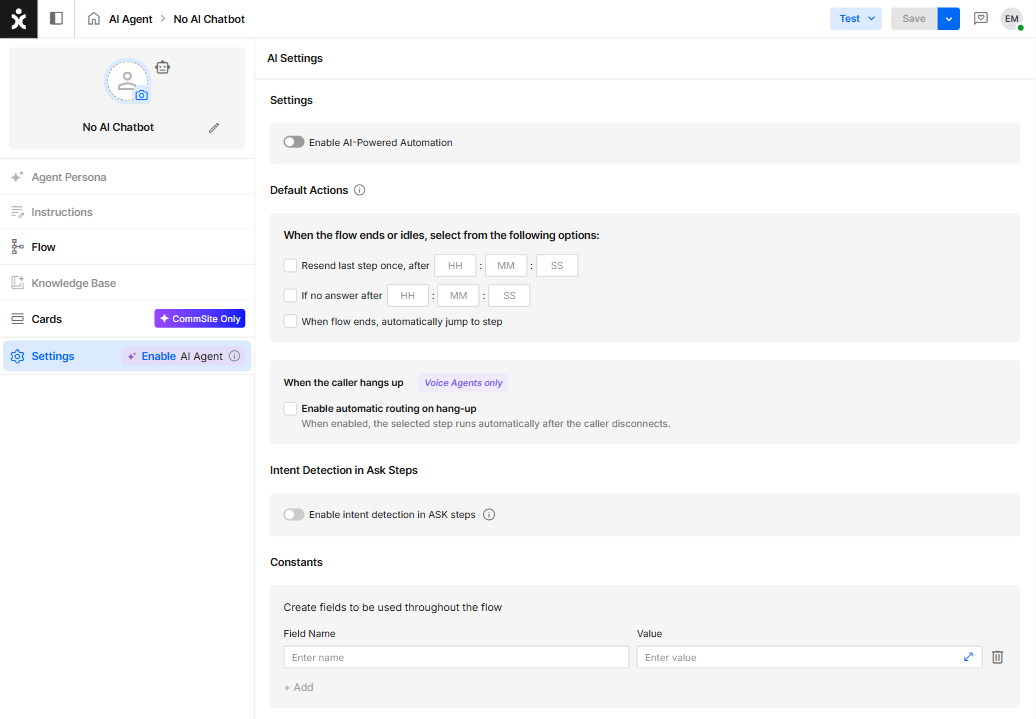
Task: Focus HH field for Resend last step
Action: pos(455,266)
